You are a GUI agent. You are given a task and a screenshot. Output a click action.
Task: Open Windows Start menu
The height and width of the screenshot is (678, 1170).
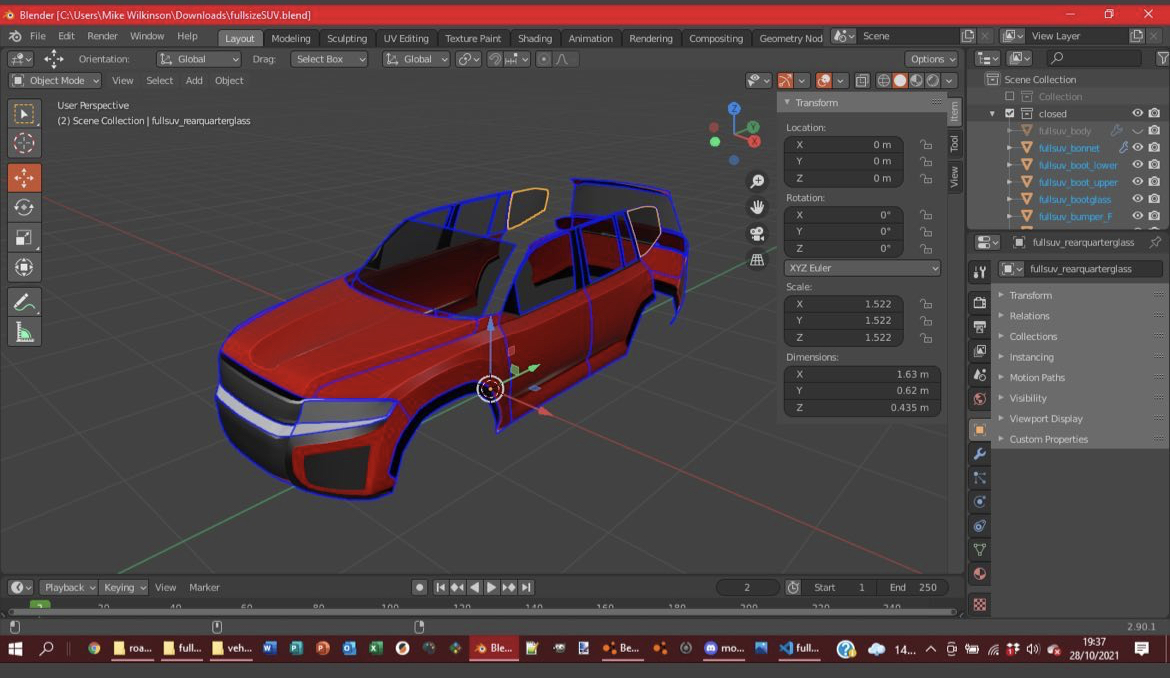(15, 649)
